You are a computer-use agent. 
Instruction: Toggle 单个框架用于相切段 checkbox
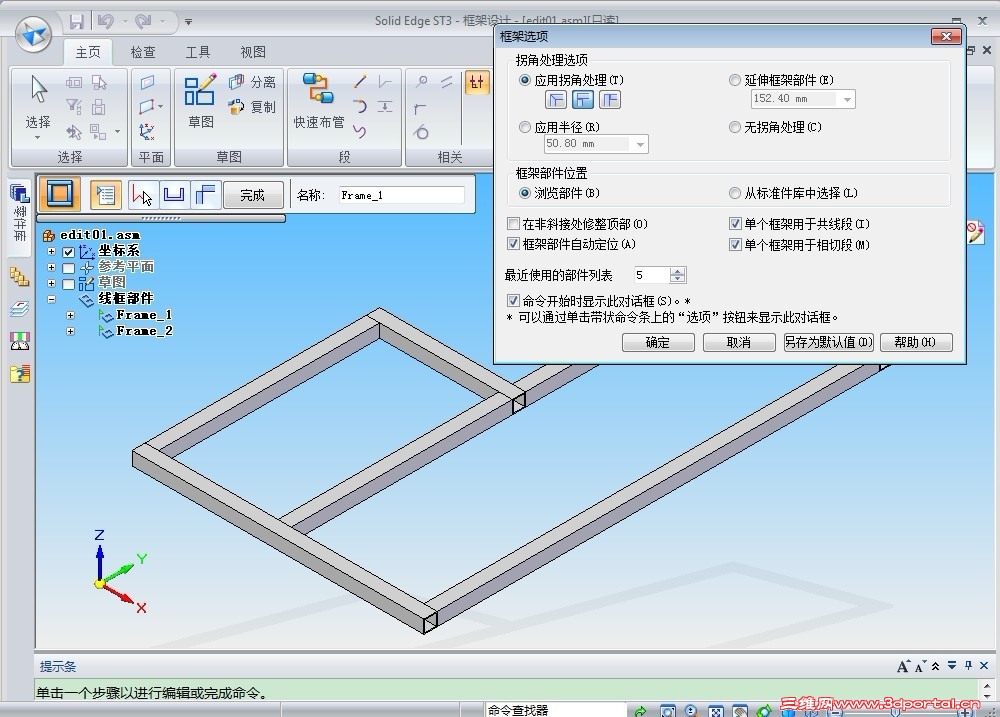735,244
